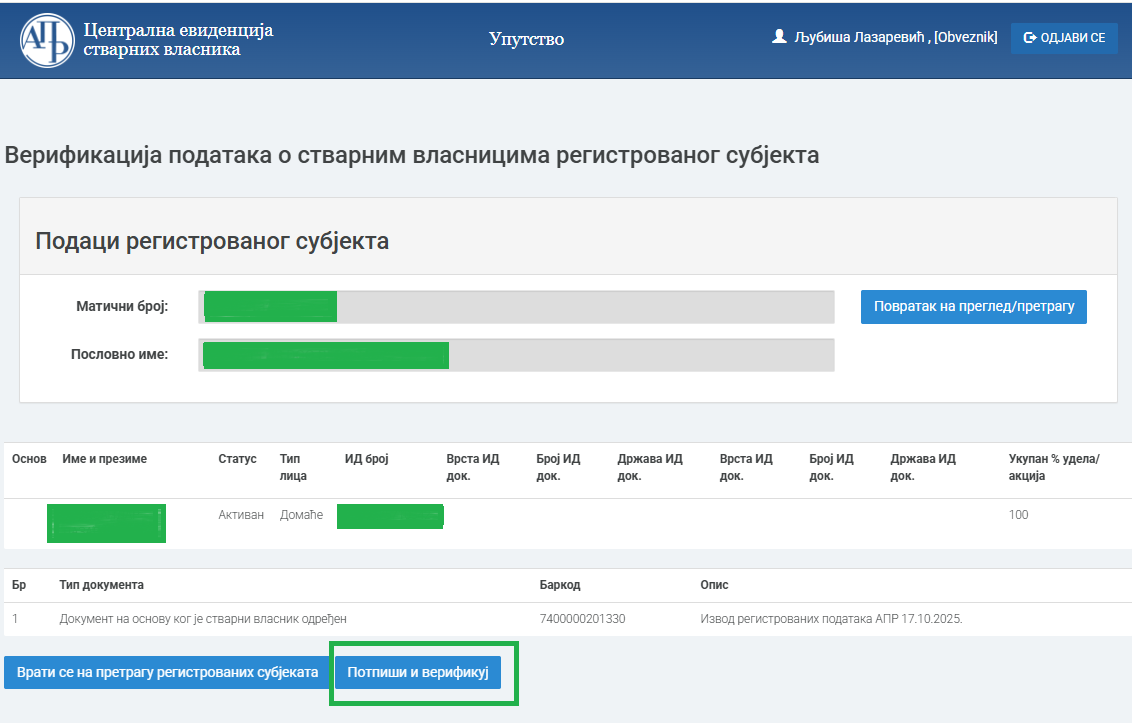The image size is (1132, 723).
Task: Click the Тип документа column header
Action: (101, 585)
